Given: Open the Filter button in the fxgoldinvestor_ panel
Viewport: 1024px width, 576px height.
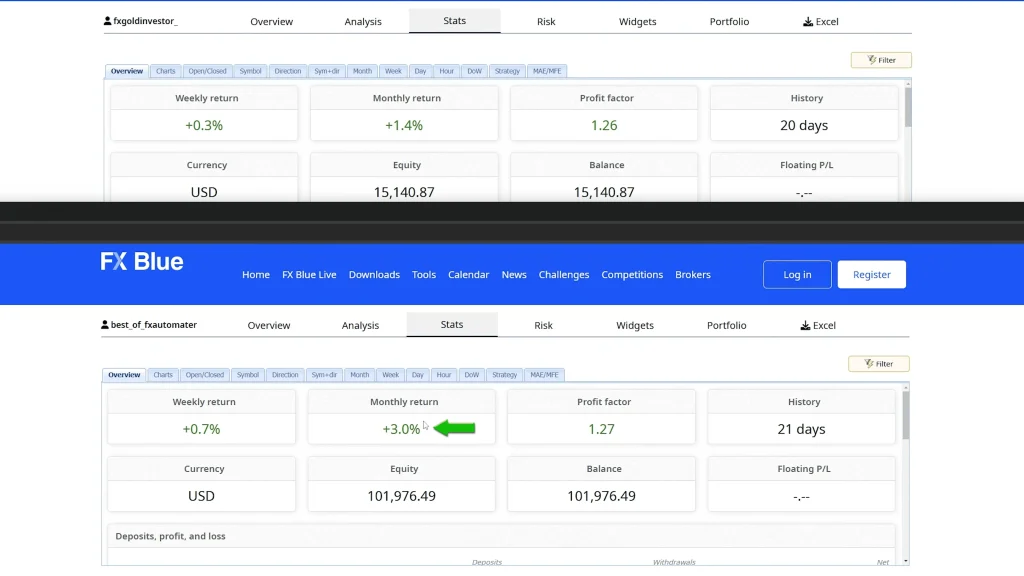Looking at the screenshot, I should 881,60.
